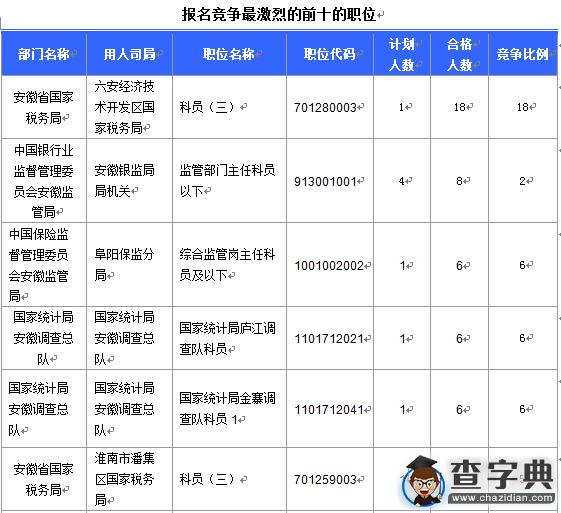Select the 部门名称 column header
Viewport: 561px width, 513px height.
click(44, 54)
